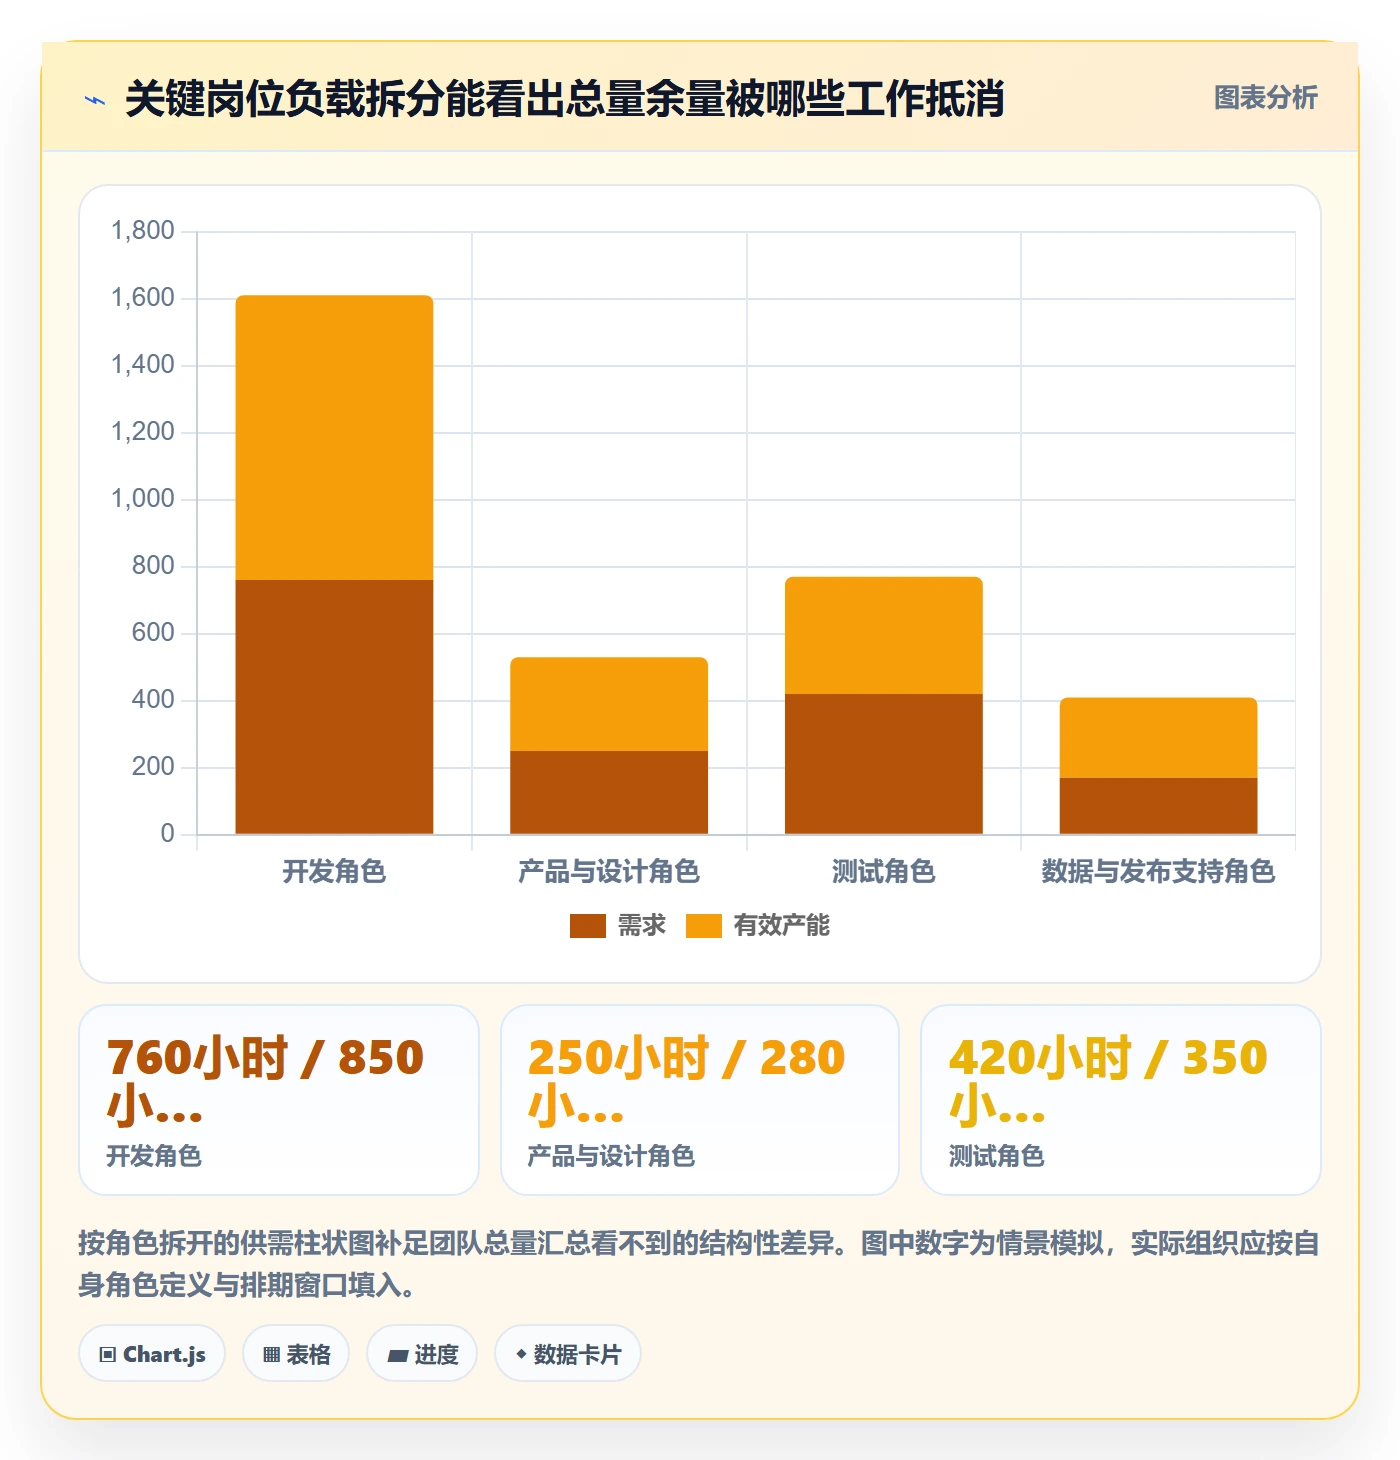Pick the 需求 bar segment for 测试角色
The image size is (1400, 1460).
click(x=884, y=764)
